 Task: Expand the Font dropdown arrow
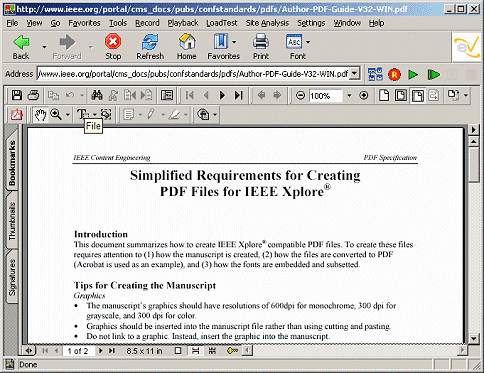[x=308, y=42]
